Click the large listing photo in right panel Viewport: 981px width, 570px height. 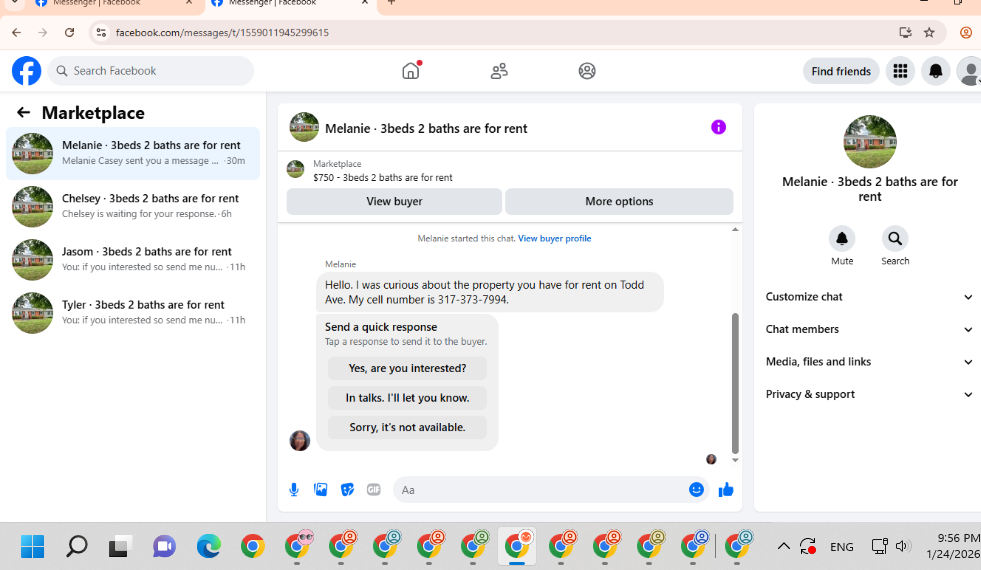tap(870, 141)
